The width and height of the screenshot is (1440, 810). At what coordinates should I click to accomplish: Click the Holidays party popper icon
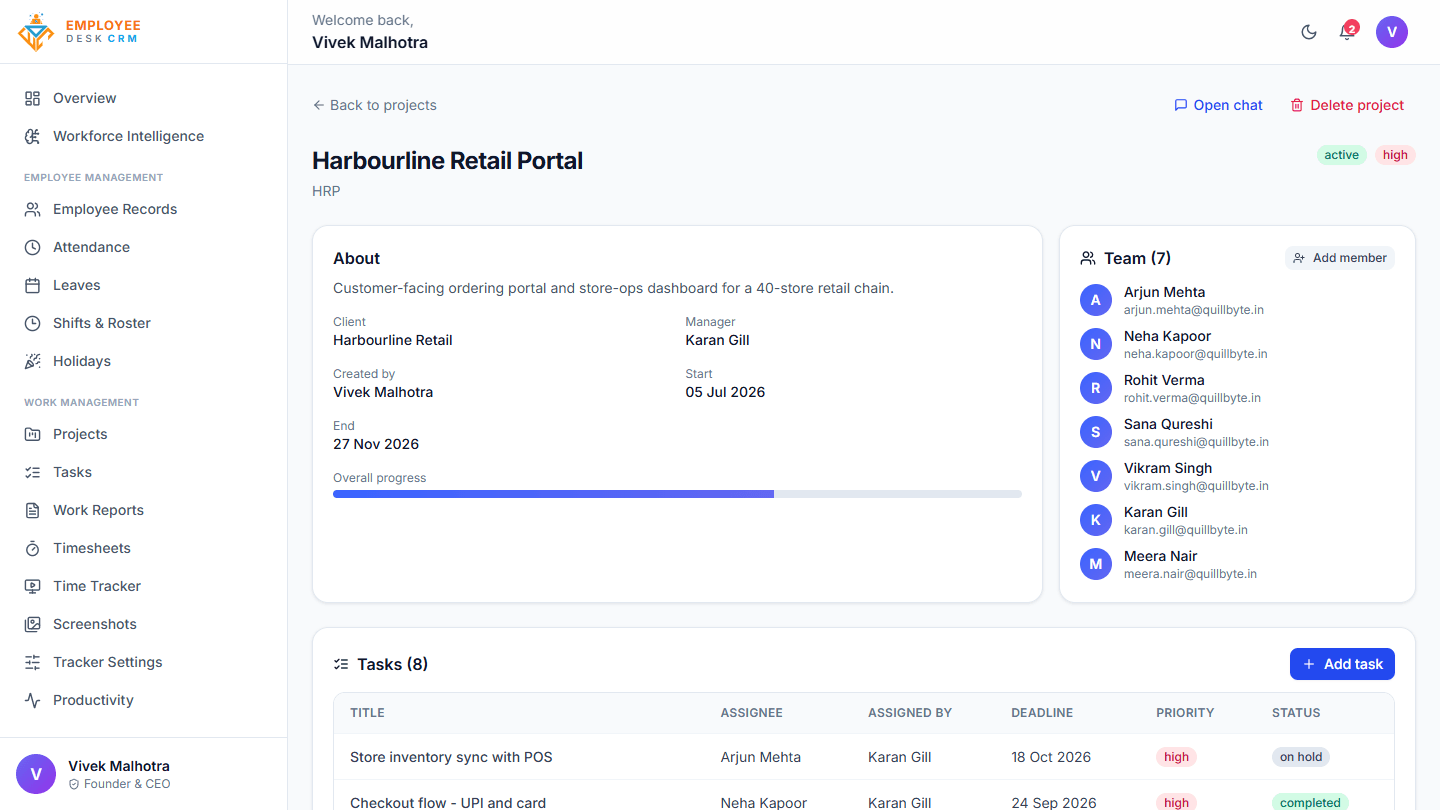coord(33,361)
